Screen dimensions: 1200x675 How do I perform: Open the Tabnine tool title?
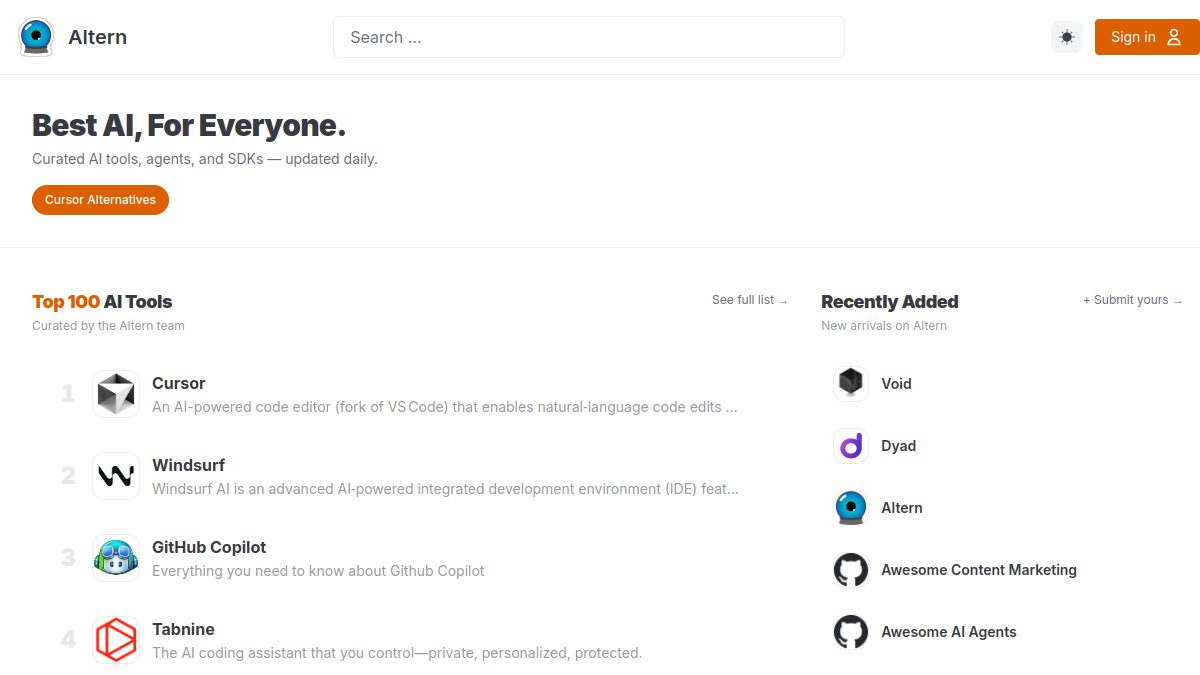point(184,629)
